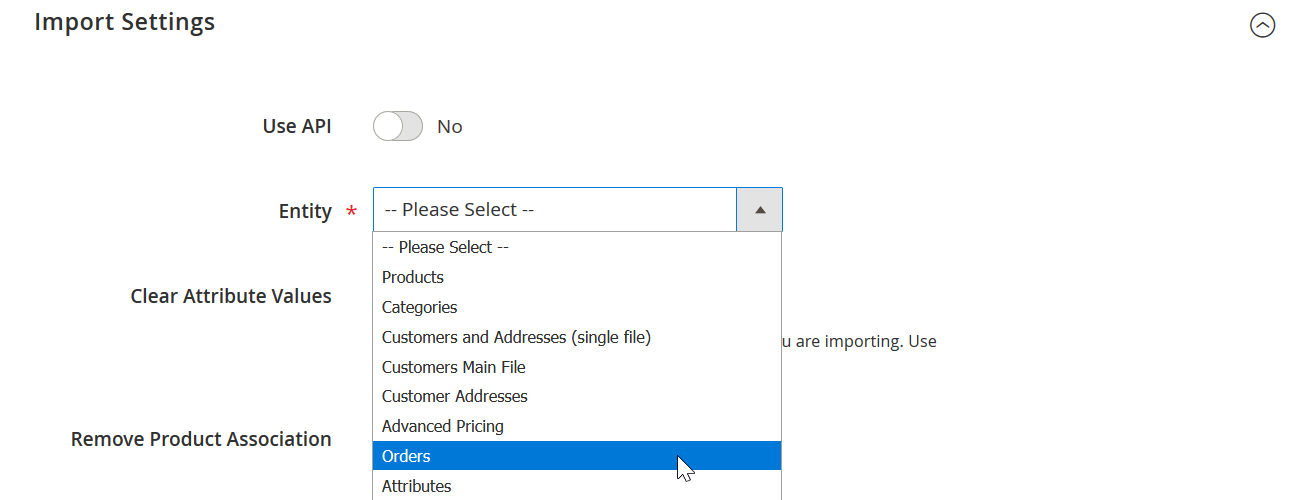Click the Clear Attribute Values label
This screenshot has height=500, width=1310.
click(x=231, y=296)
